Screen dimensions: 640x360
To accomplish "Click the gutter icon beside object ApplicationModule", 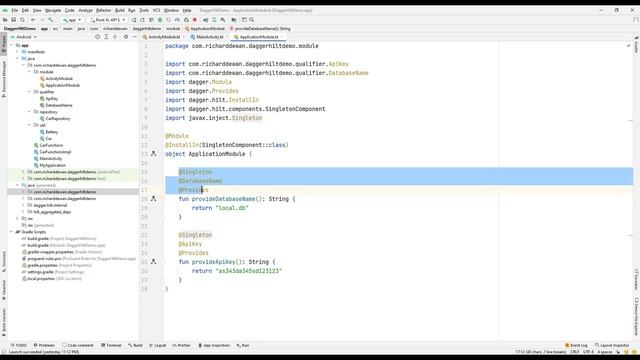I will click(153, 154).
